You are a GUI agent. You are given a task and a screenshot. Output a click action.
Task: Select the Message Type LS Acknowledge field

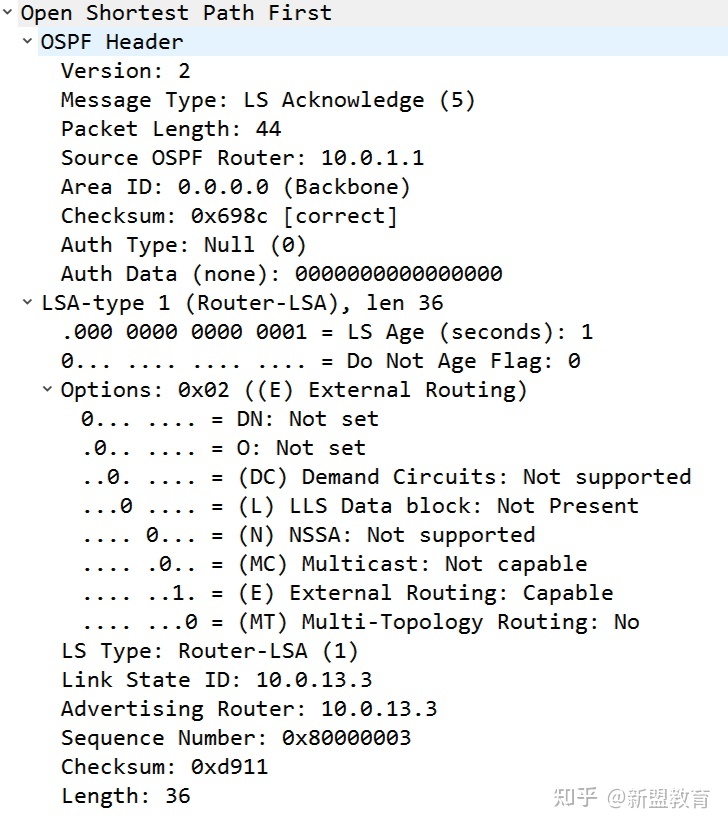[x=268, y=100]
